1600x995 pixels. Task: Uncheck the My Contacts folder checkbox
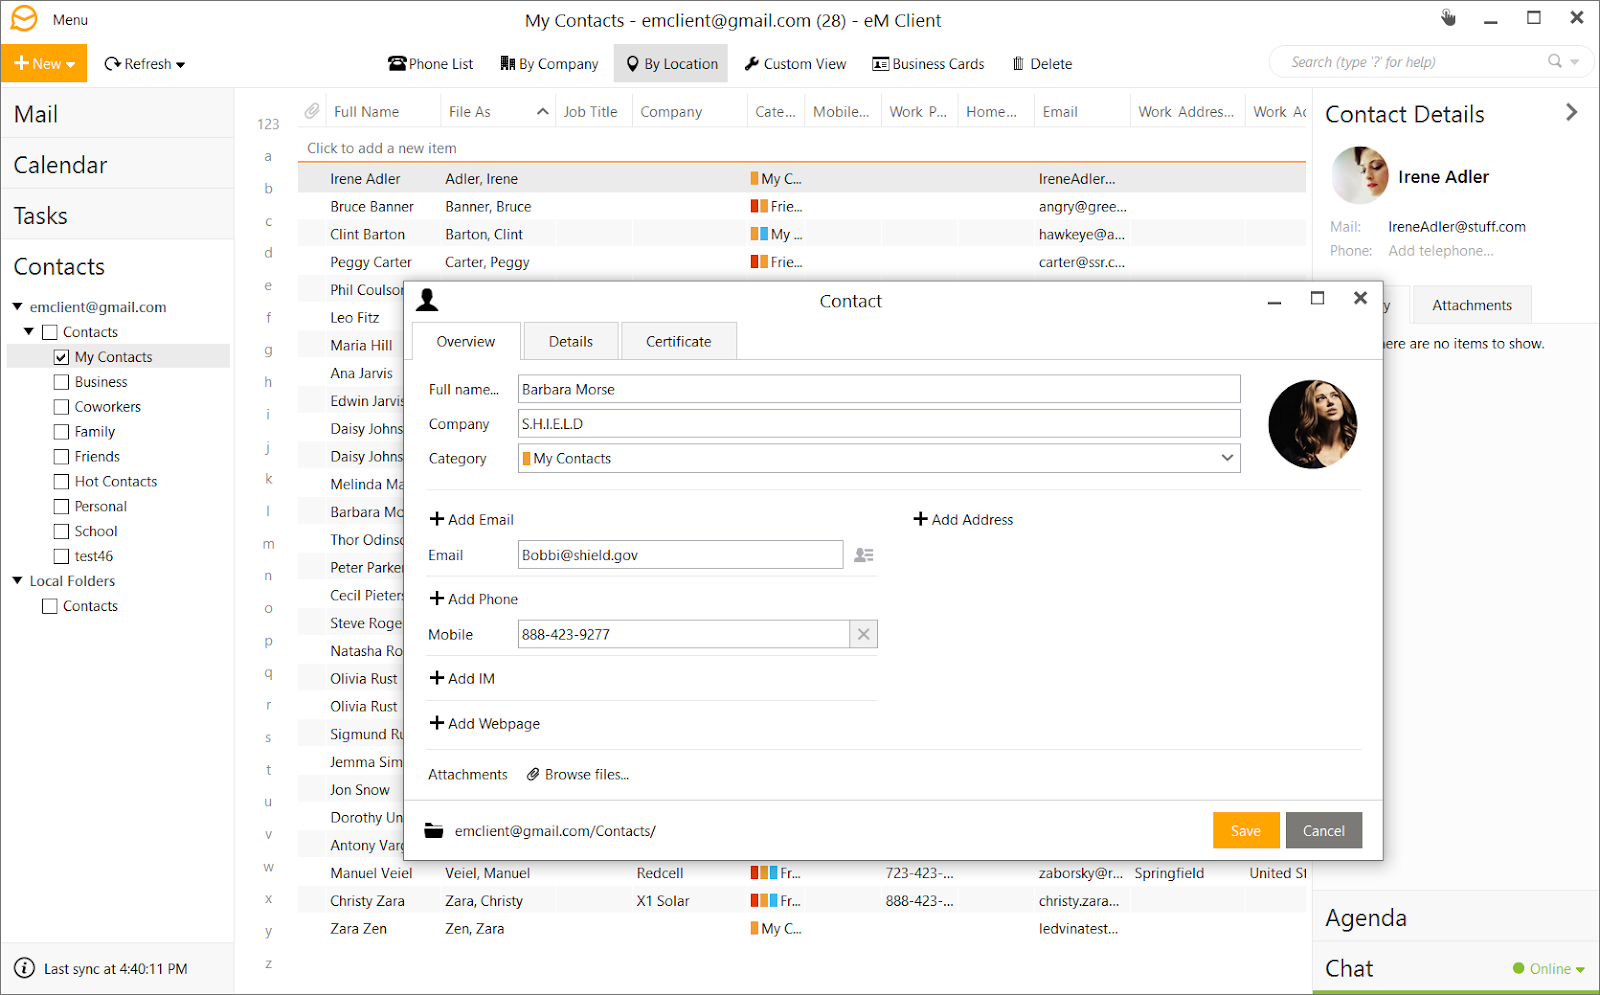[61, 356]
